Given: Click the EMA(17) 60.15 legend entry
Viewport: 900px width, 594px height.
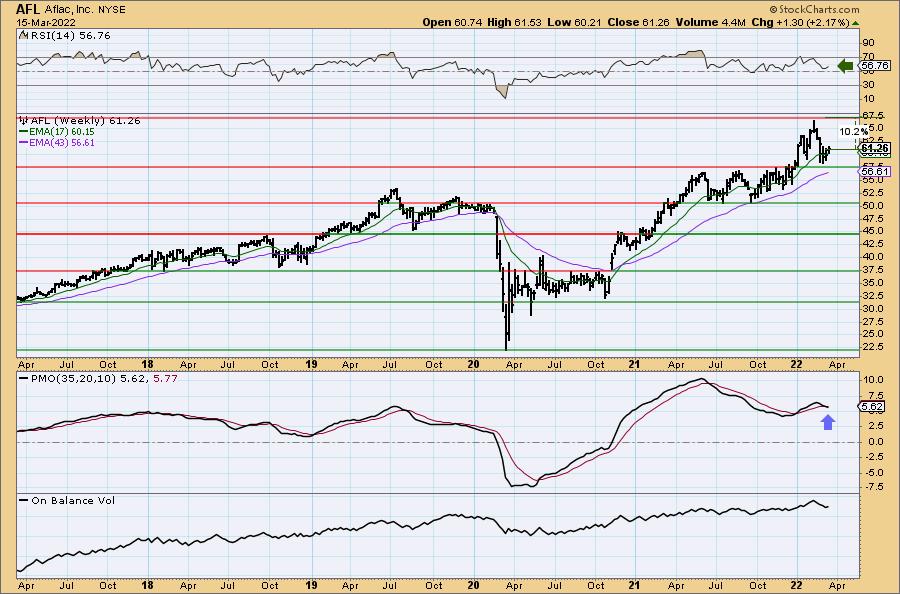Looking at the screenshot, I should [61, 131].
